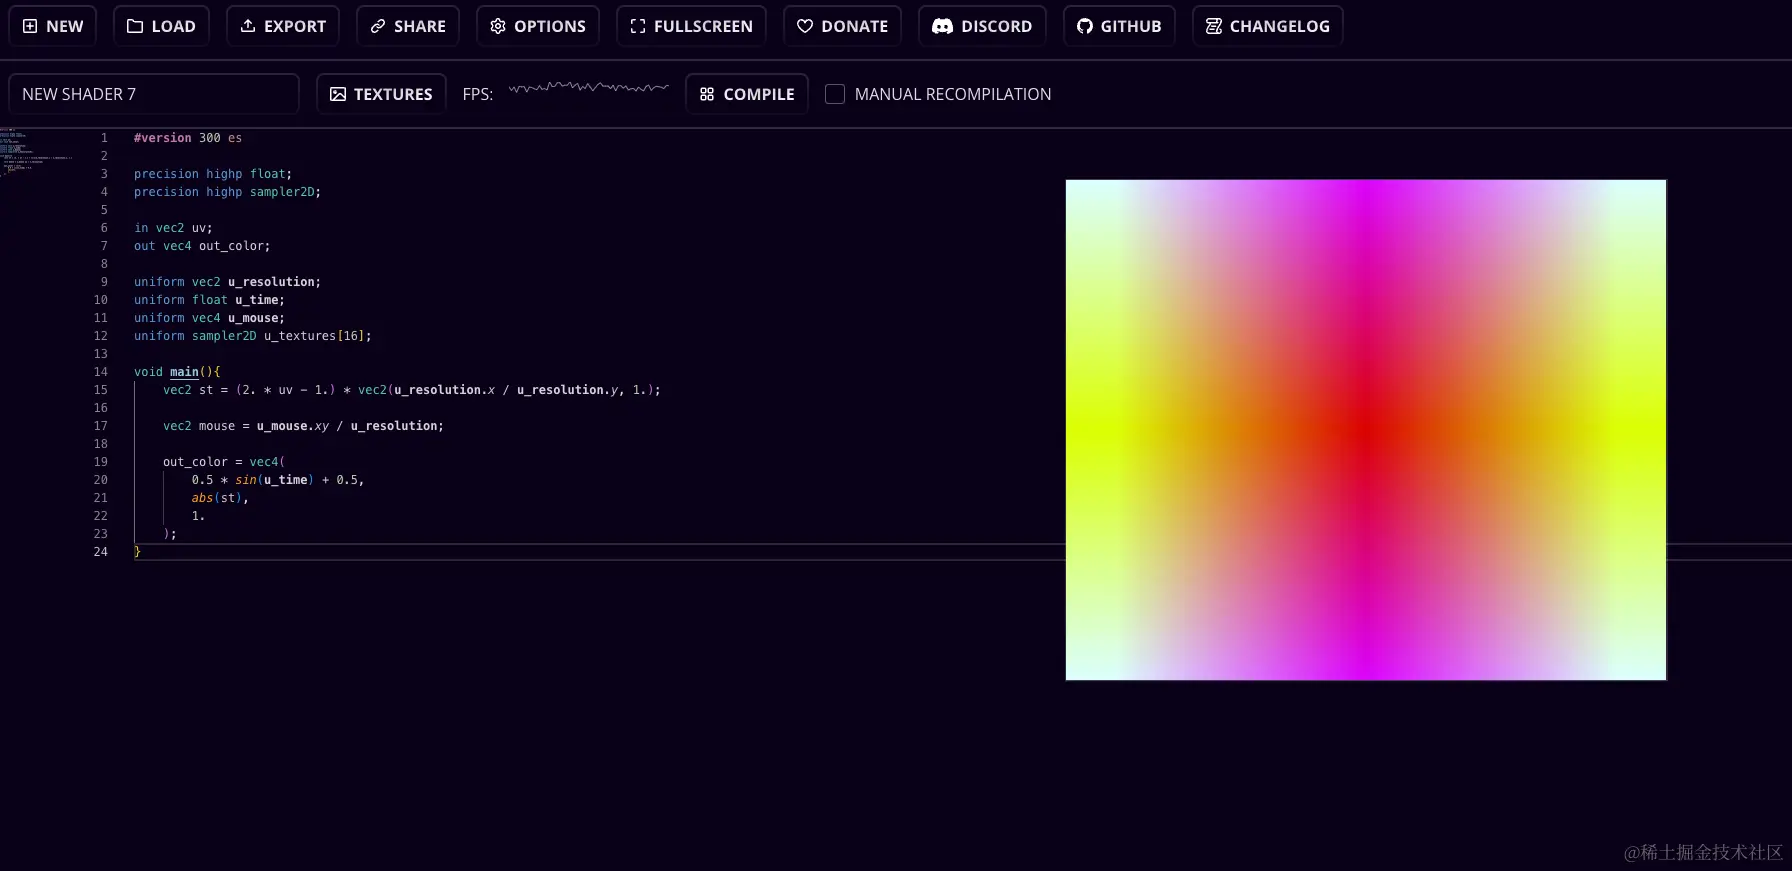Click the LOAD button label text

[x=174, y=26]
